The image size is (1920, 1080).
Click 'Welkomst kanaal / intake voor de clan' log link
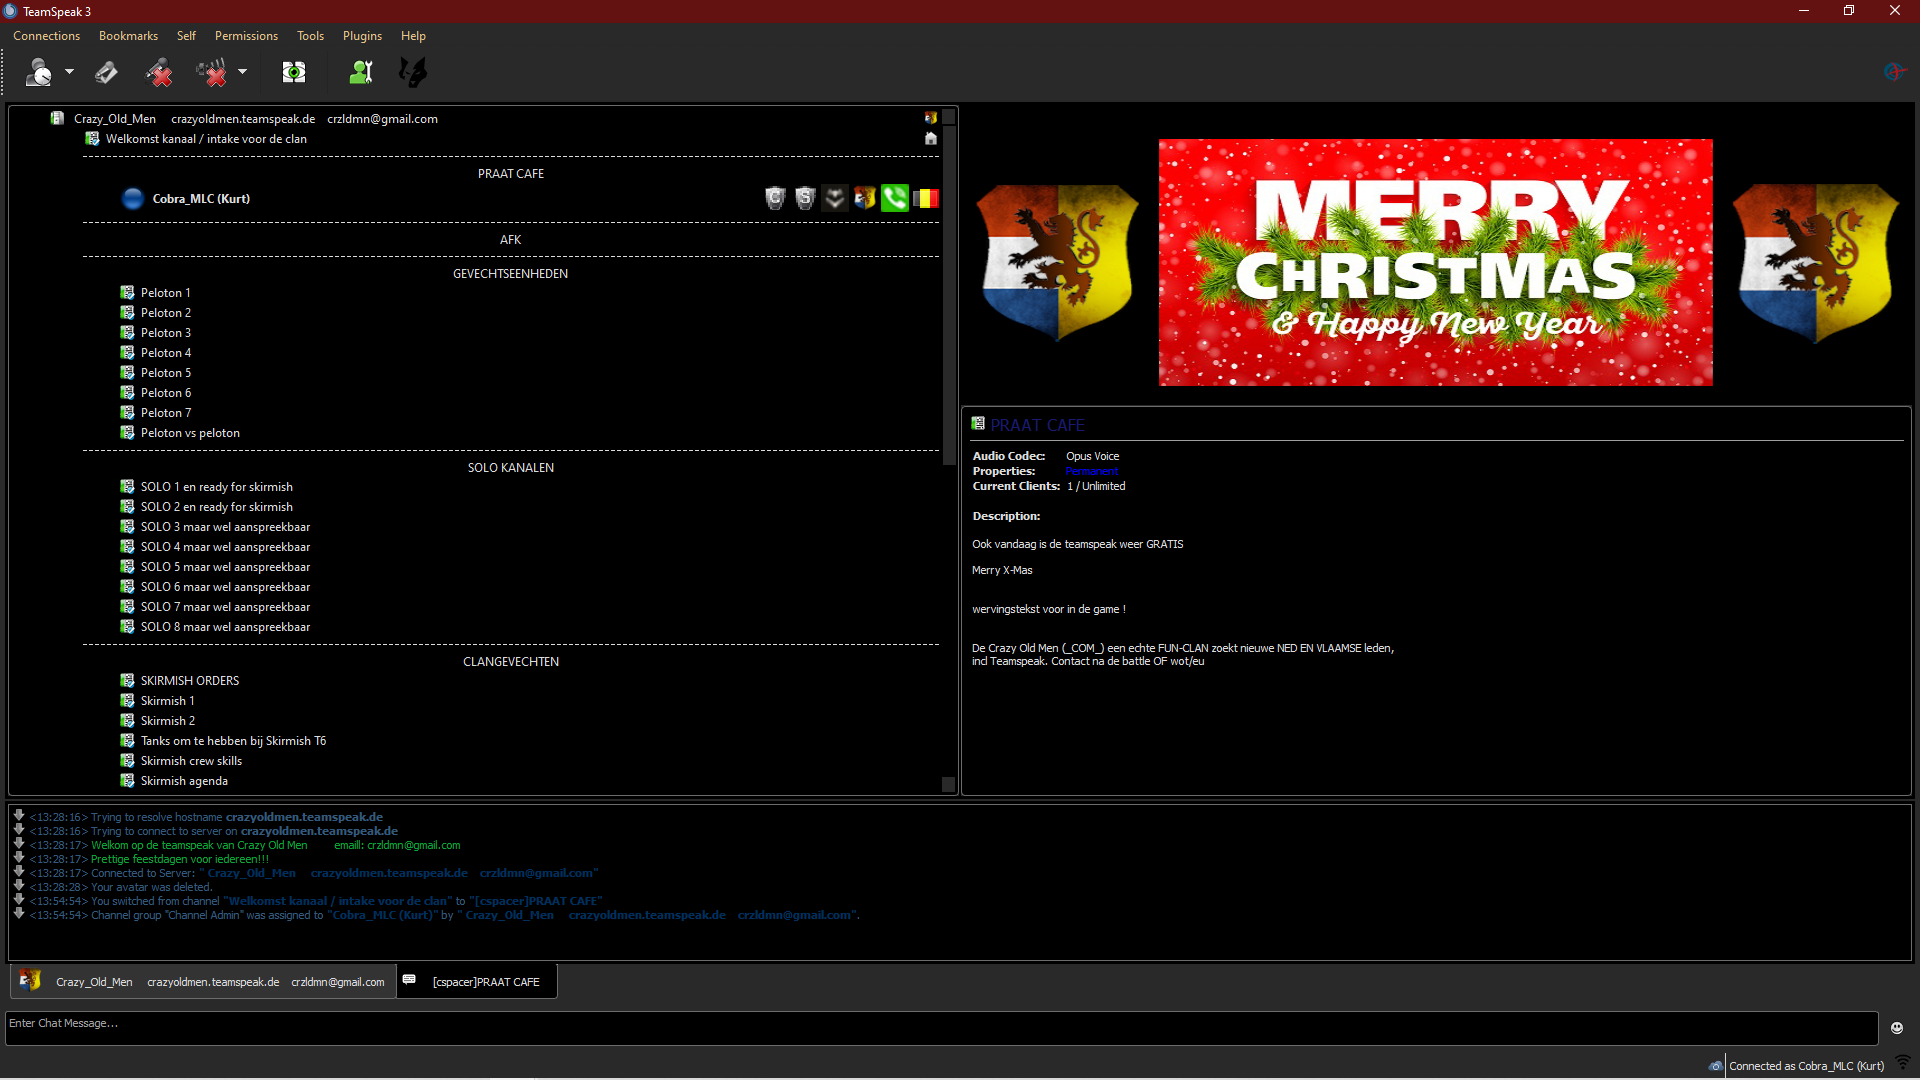(337, 901)
